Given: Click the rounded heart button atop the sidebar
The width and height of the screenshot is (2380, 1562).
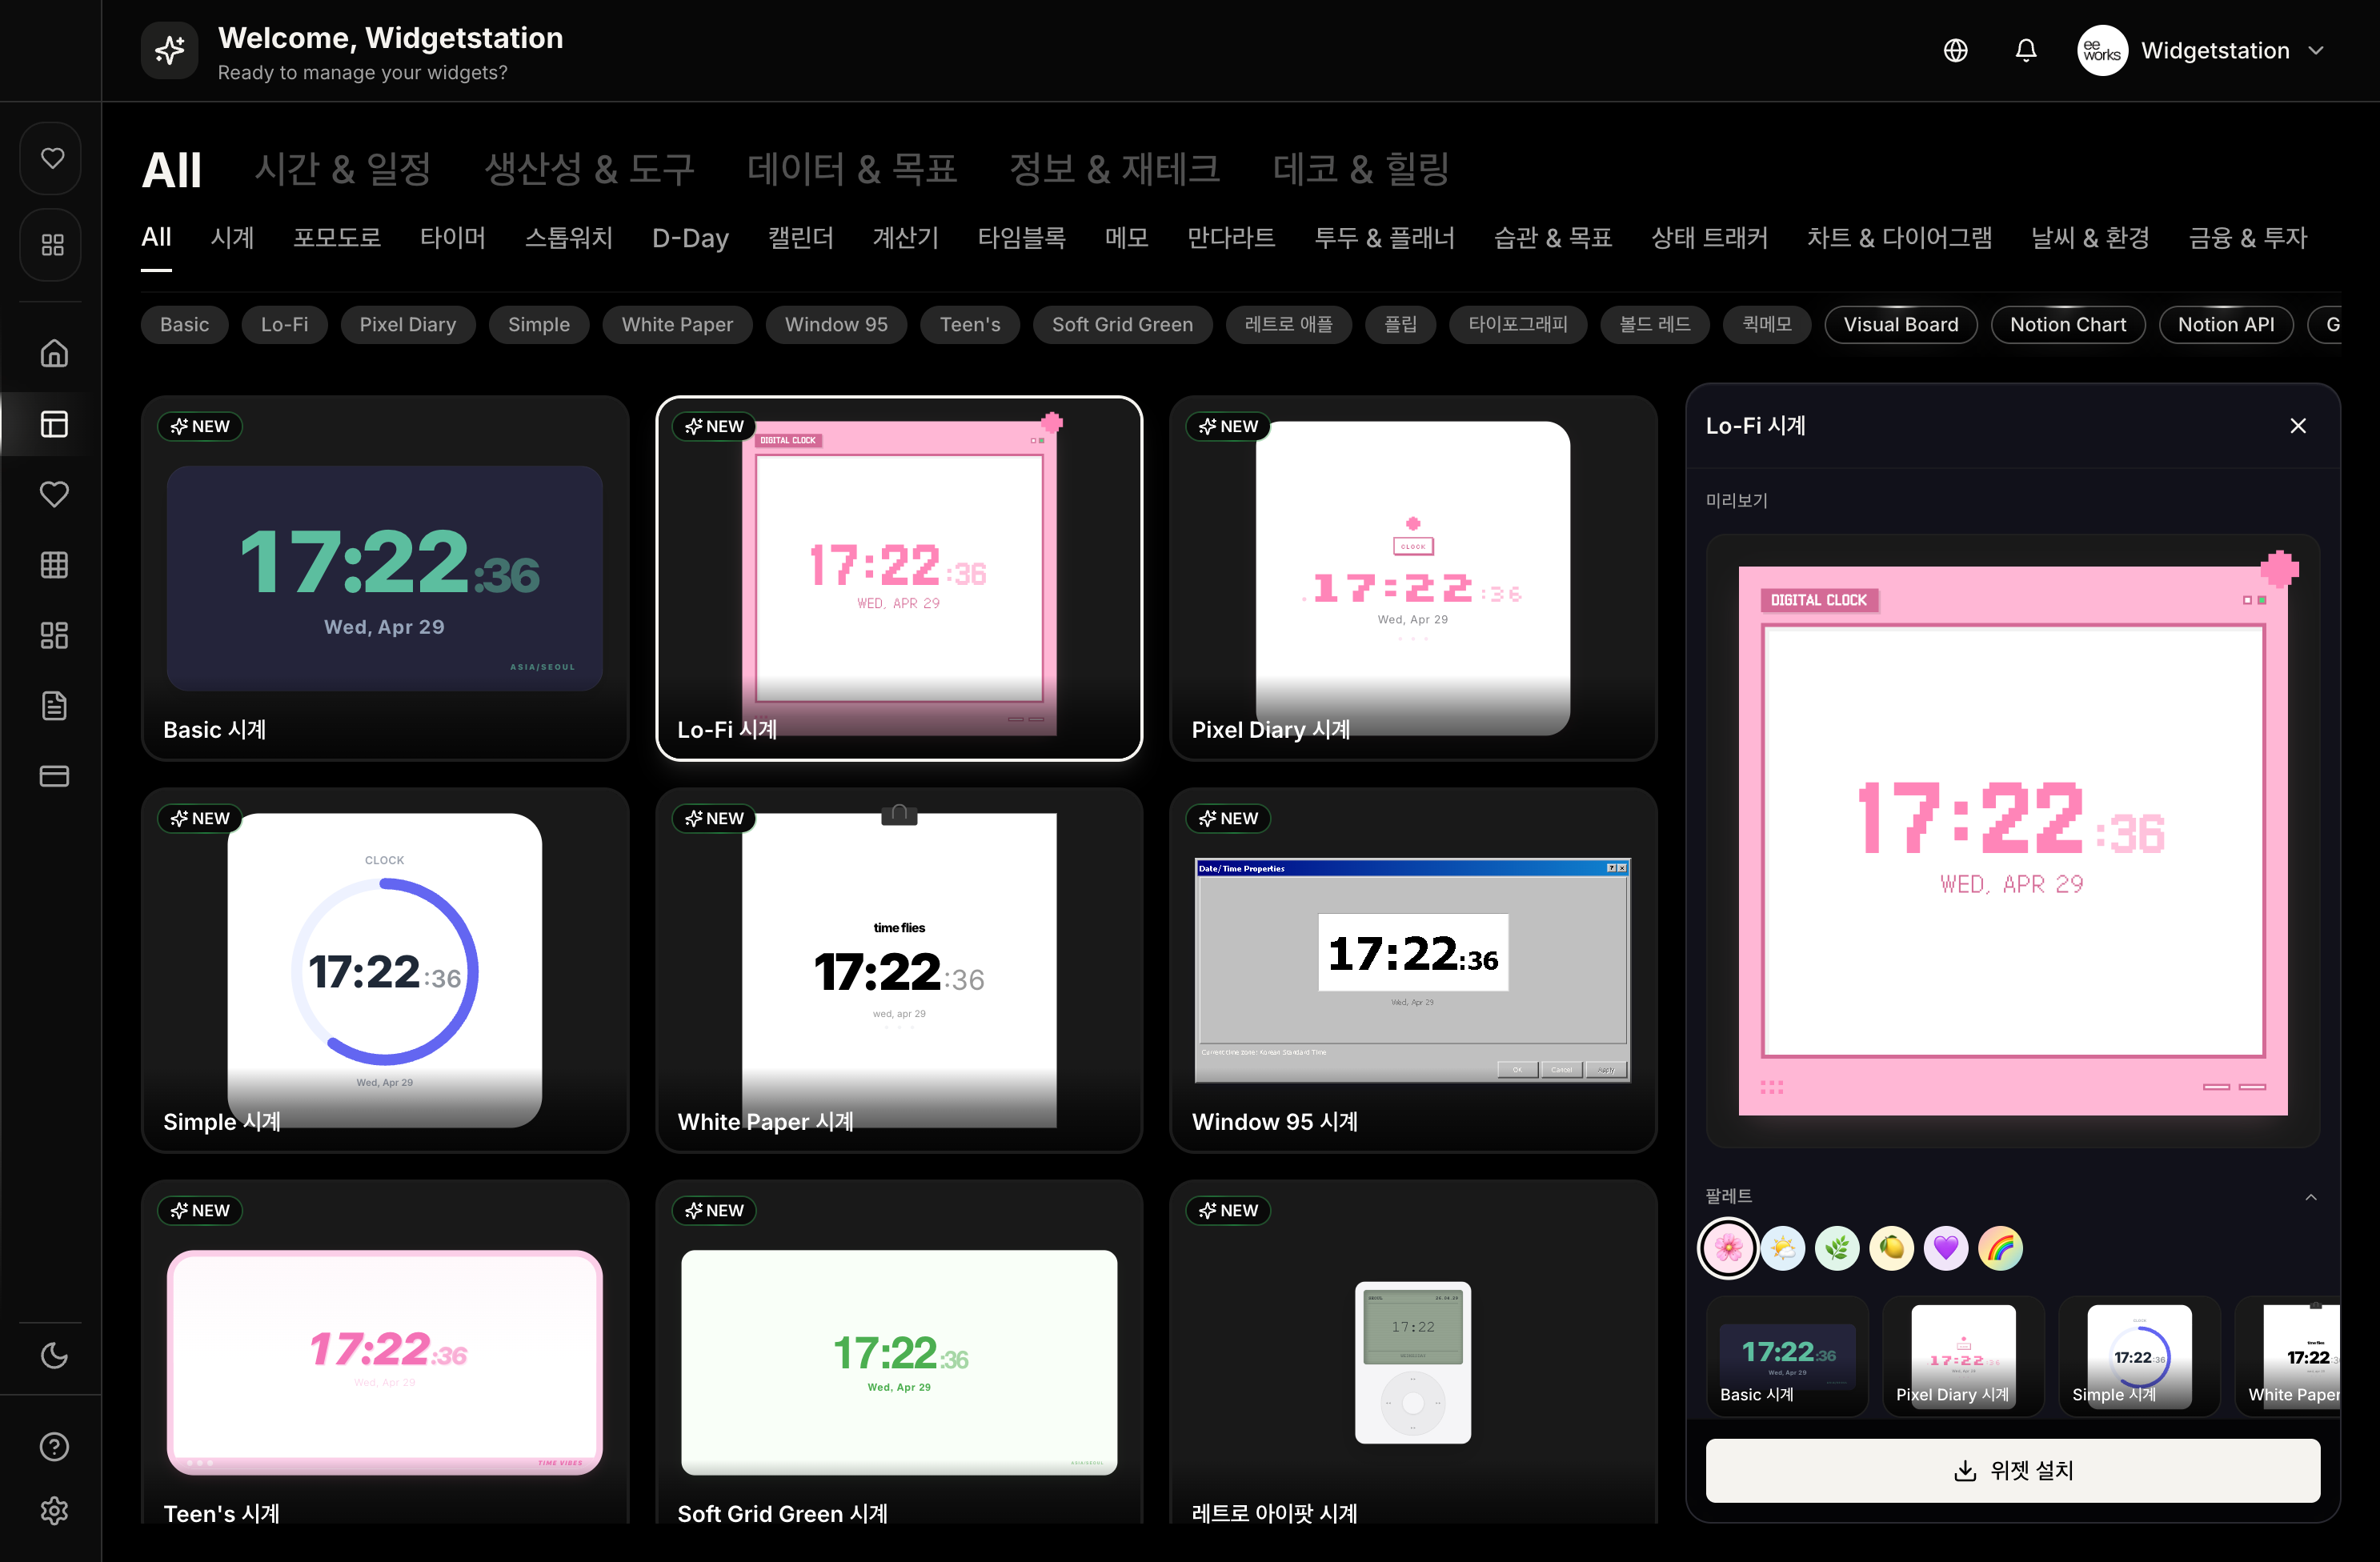Looking at the screenshot, I should (52, 158).
